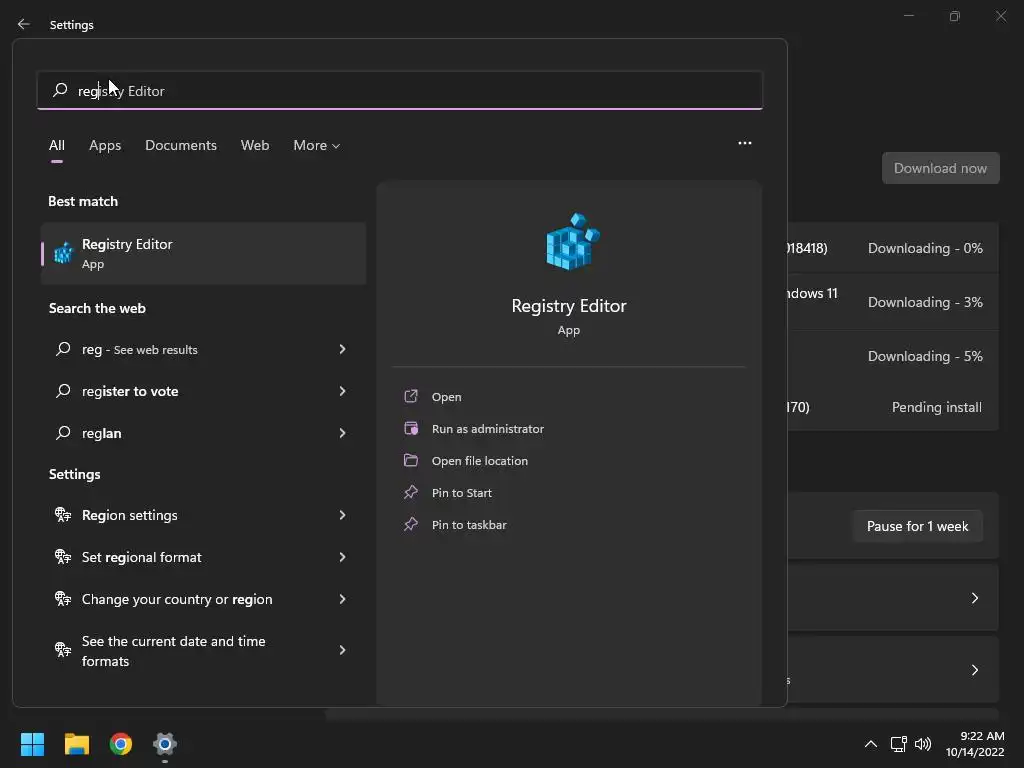The height and width of the screenshot is (768, 1024).
Task: Click the 'Pending install' status text
Action: coord(936,407)
